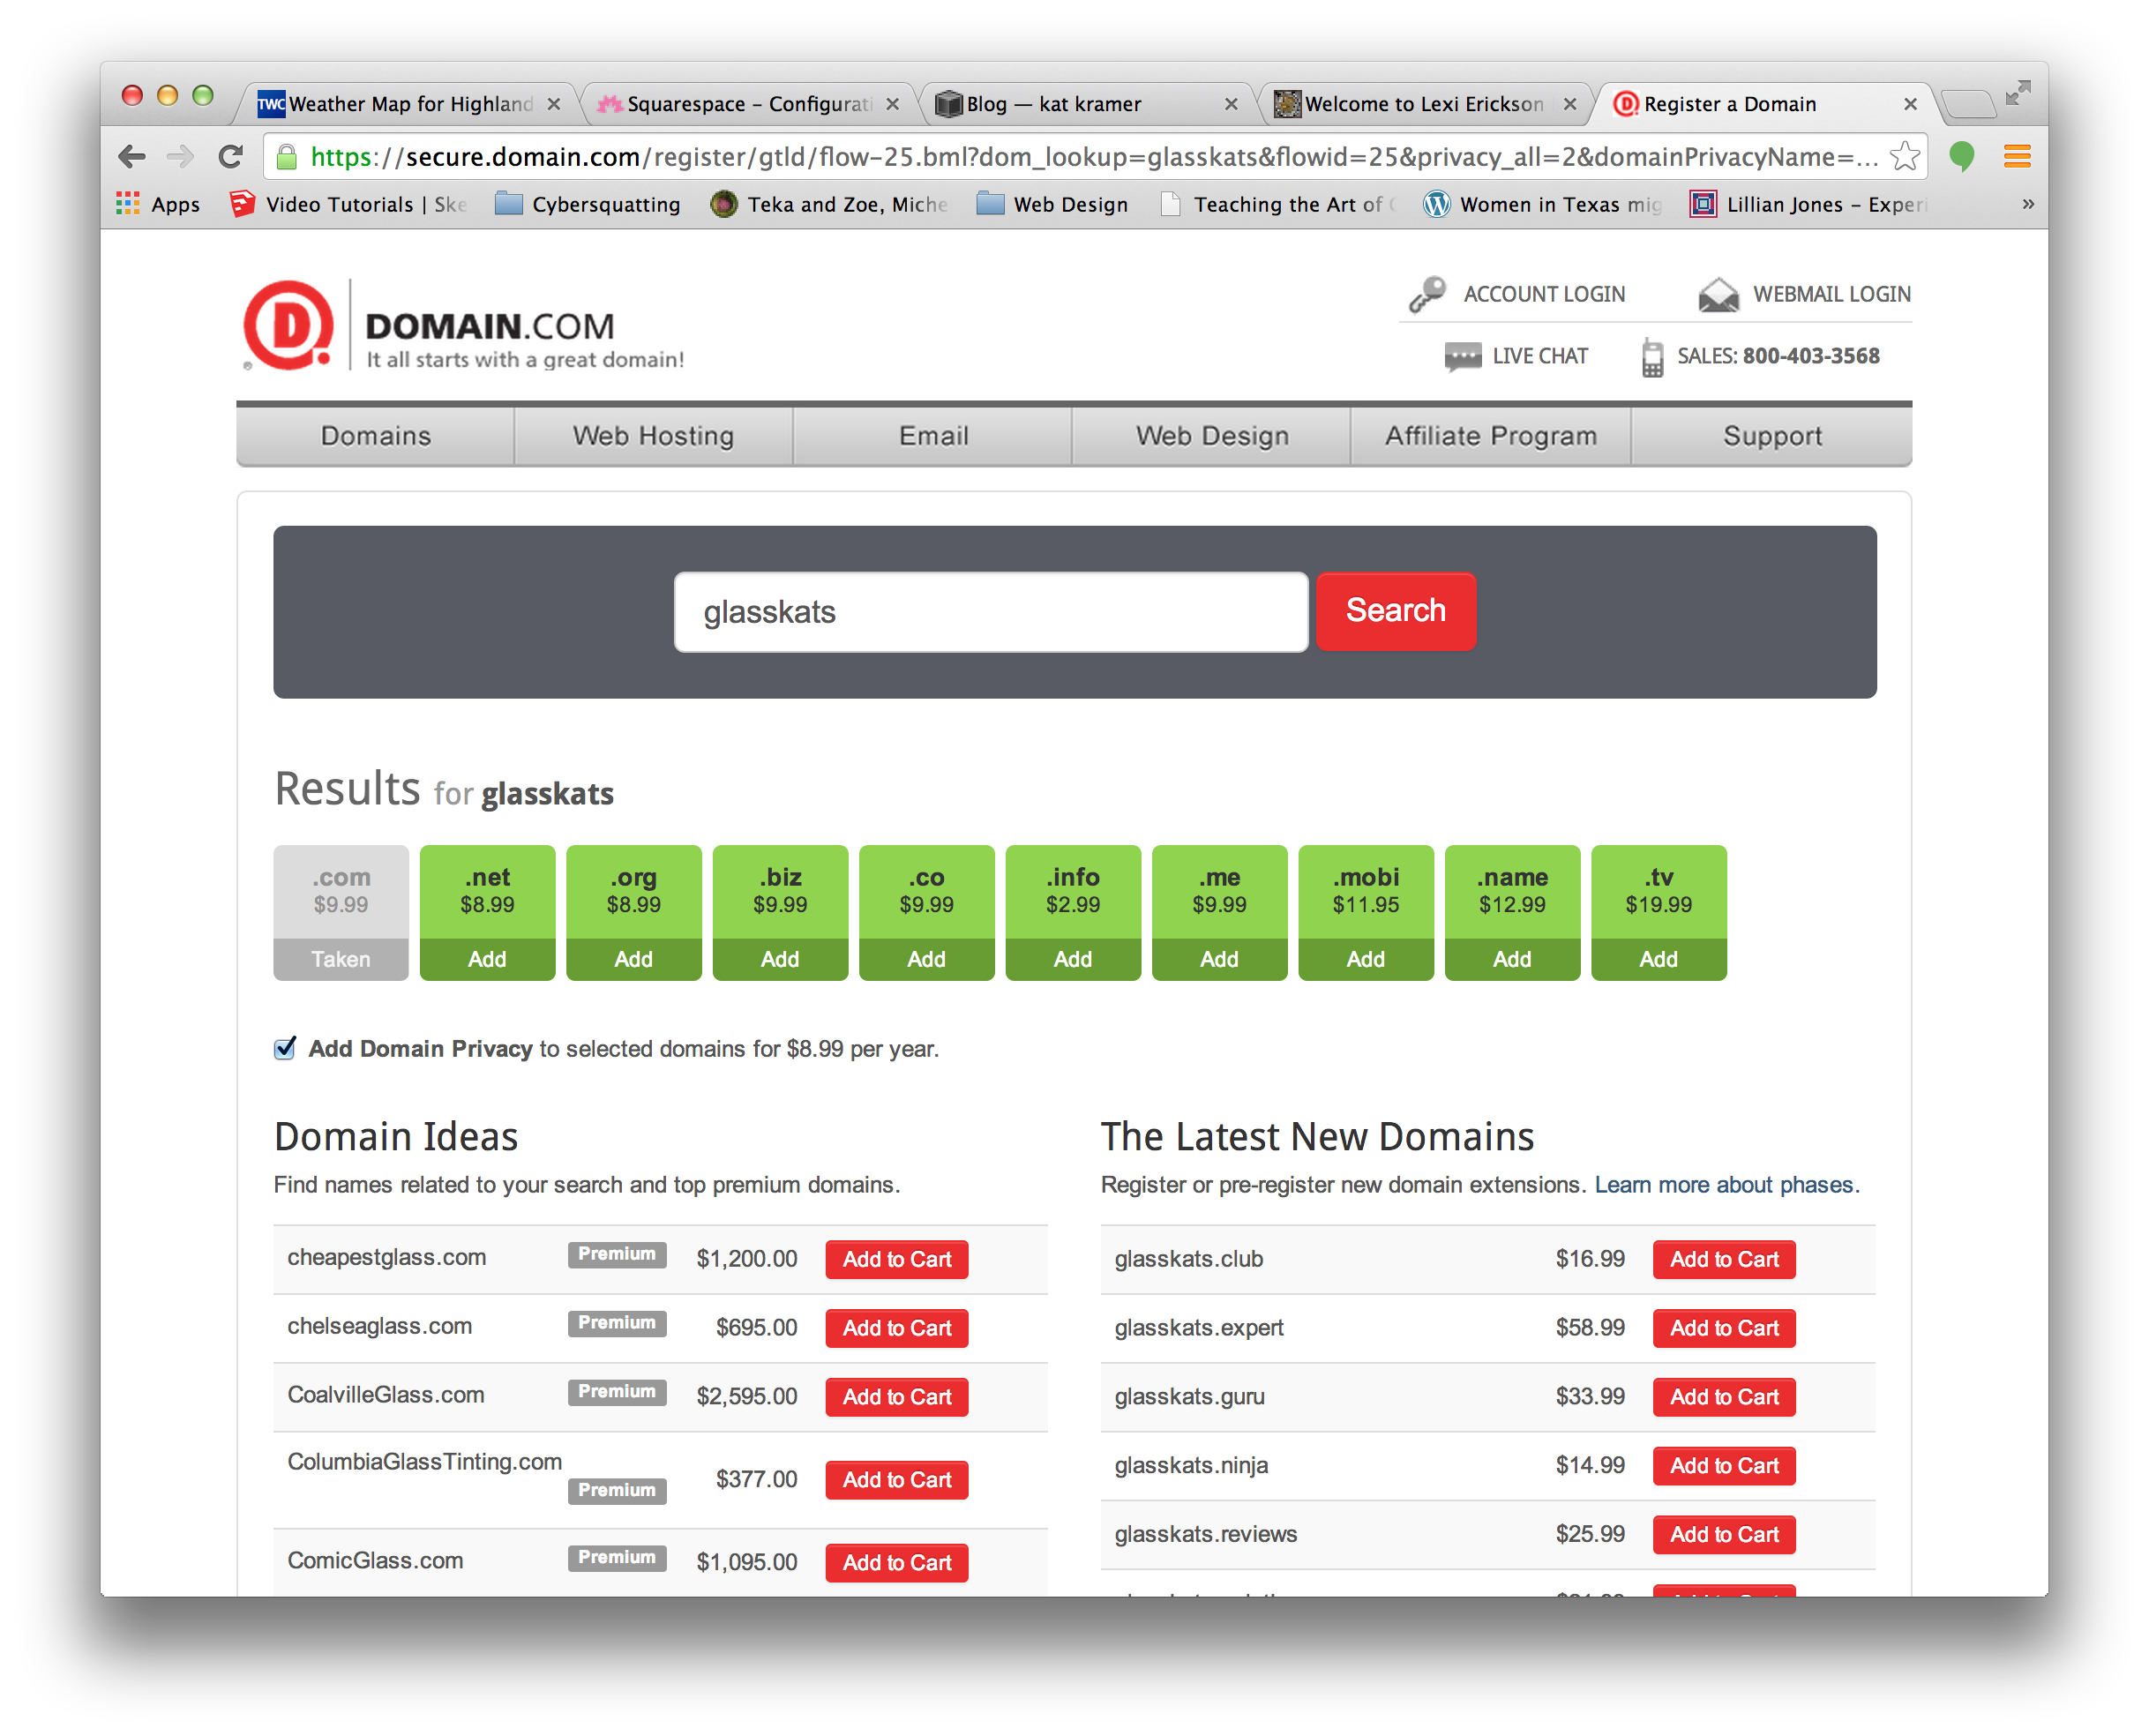Open the Web Design nav menu

(x=1212, y=436)
